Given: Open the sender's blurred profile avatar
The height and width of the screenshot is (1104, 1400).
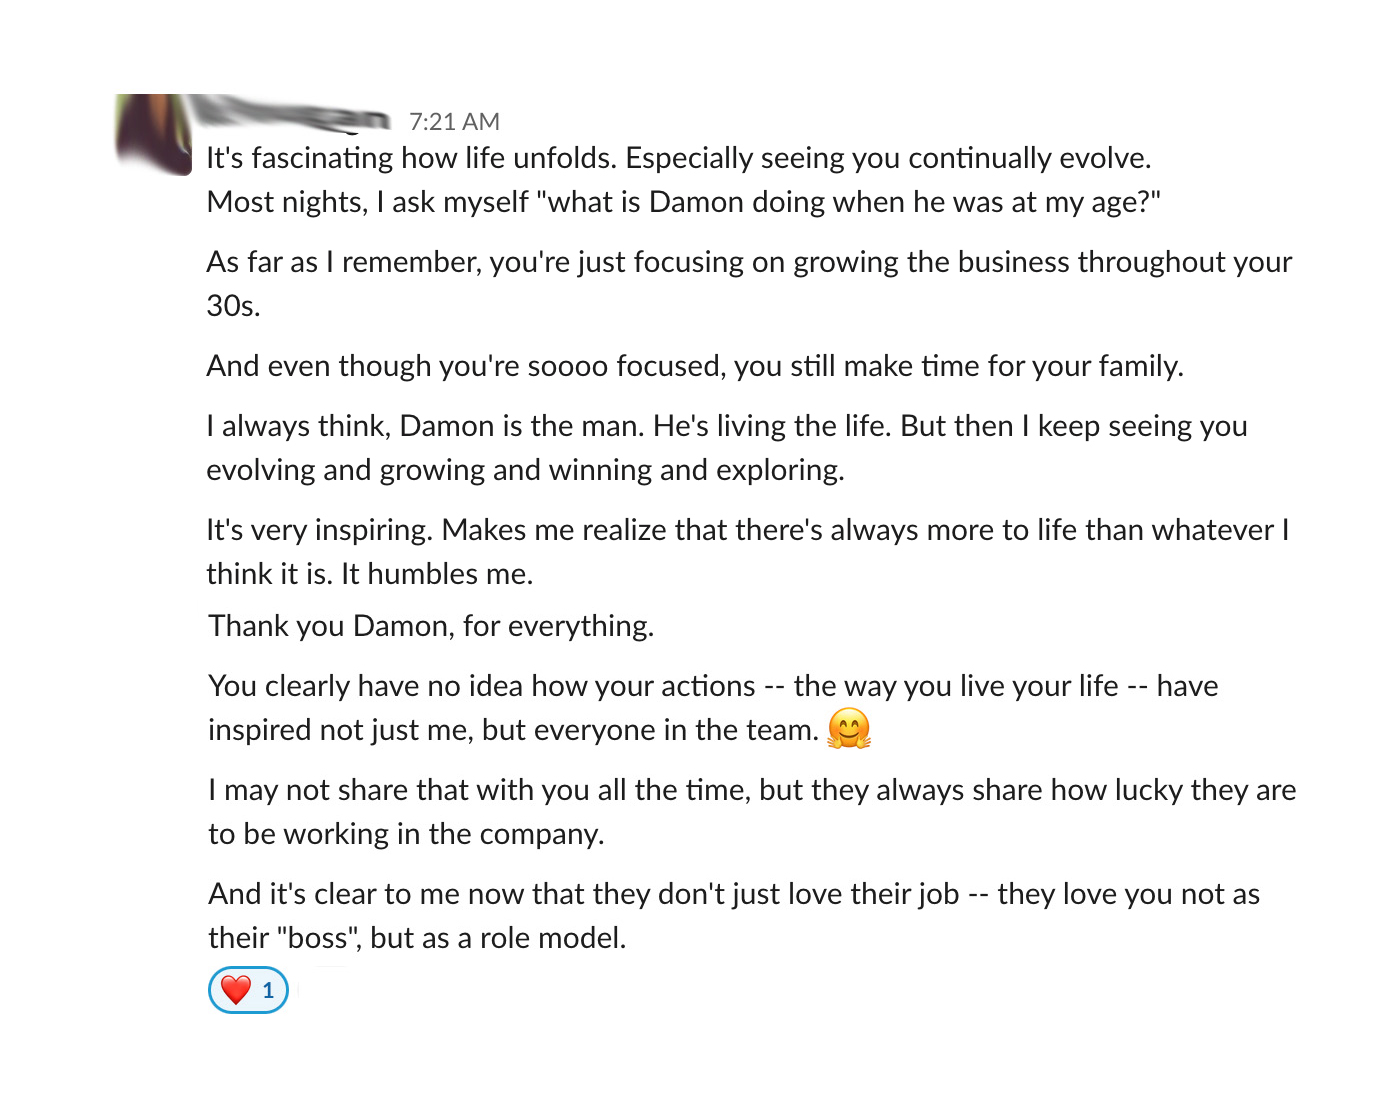Looking at the screenshot, I should [x=153, y=134].
